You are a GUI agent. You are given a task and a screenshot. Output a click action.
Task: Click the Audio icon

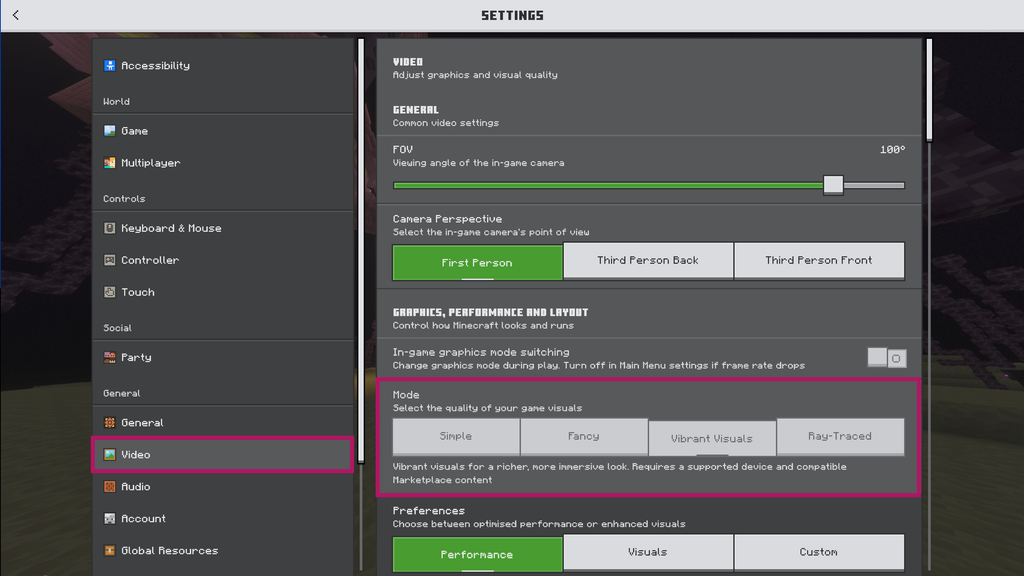pos(110,487)
